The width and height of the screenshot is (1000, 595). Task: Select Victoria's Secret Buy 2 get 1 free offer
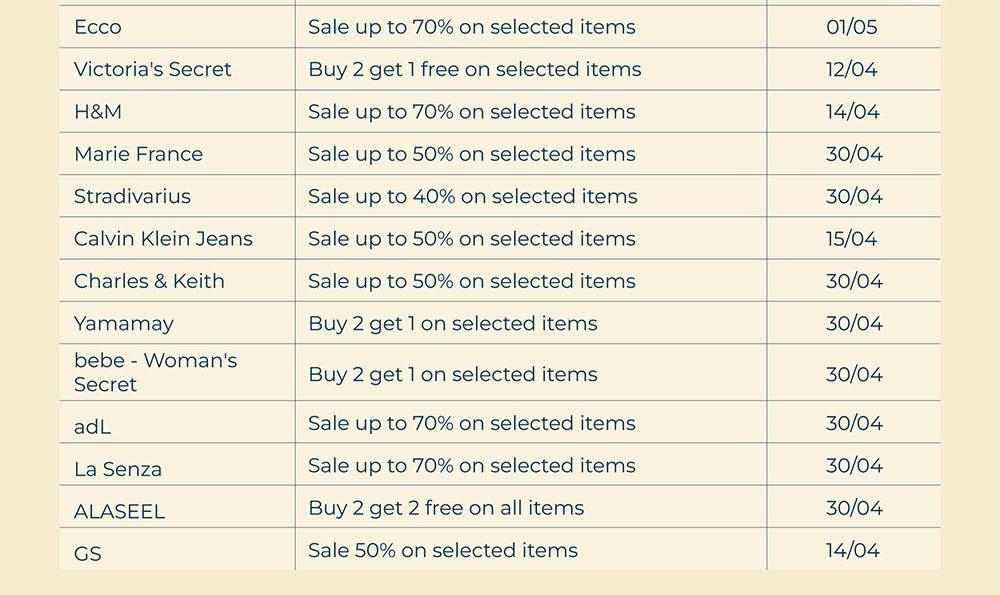tap(475, 69)
